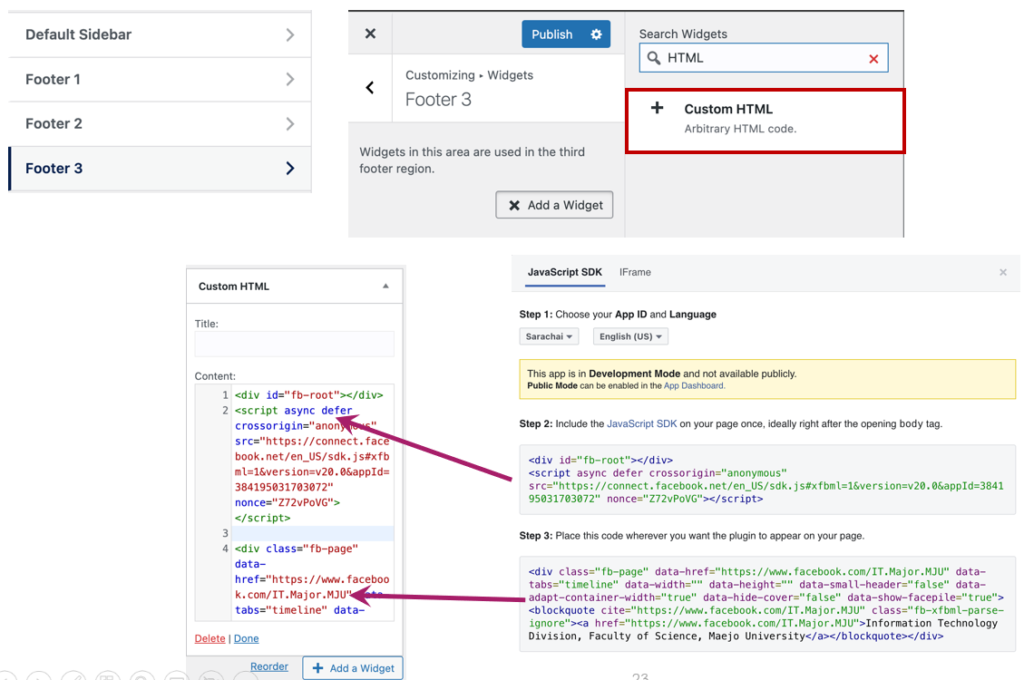Click the Add a Widget button in Footer 3
Screen dimensions: 1024x680
554,205
